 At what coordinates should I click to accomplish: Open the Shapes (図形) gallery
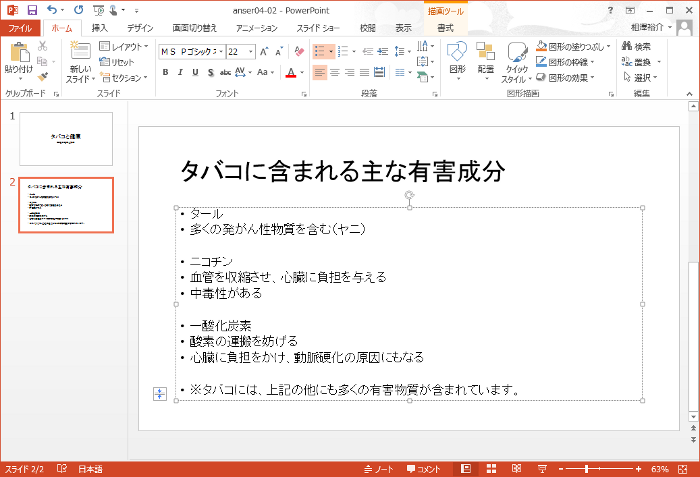coord(457,62)
